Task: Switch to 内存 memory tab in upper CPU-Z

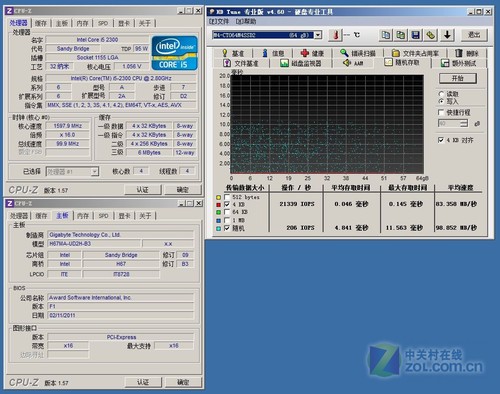Action: 82,23
